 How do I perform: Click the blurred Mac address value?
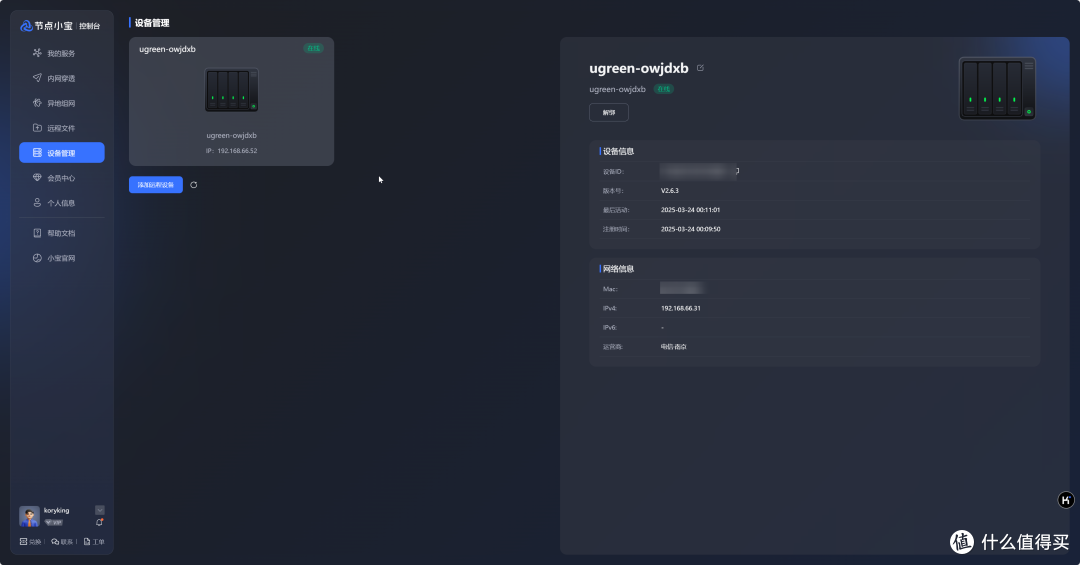[682, 288]
